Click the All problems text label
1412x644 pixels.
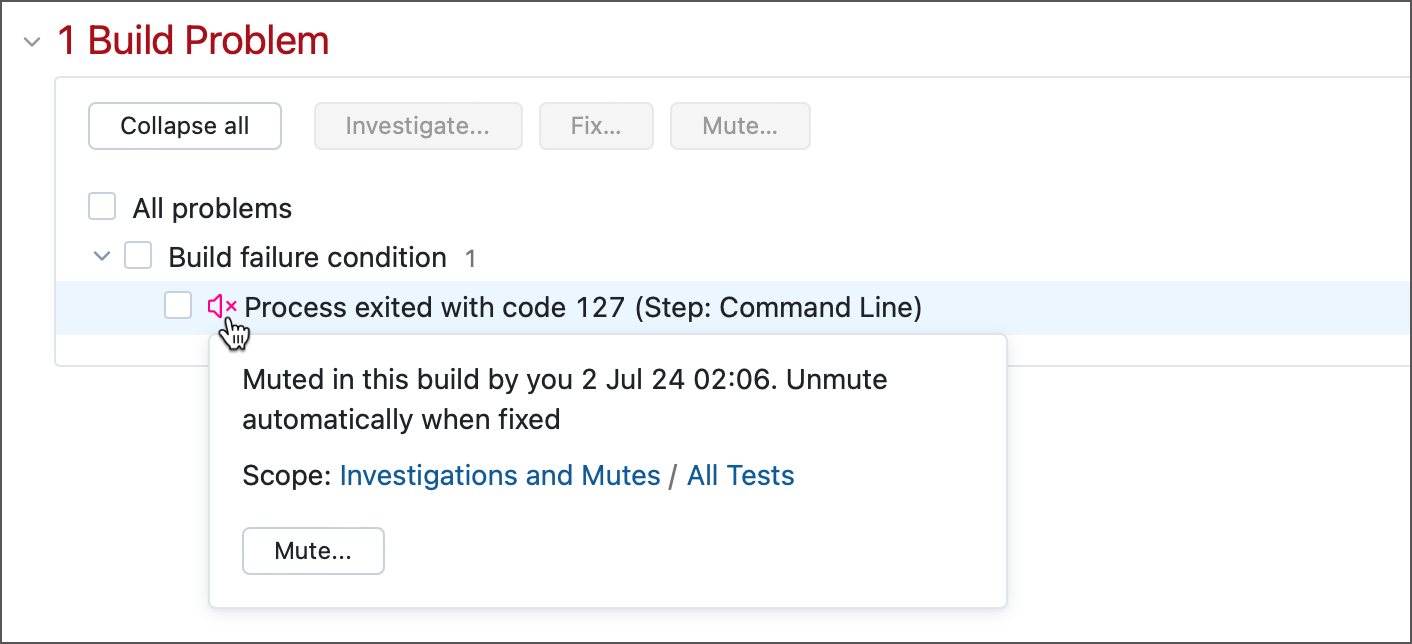tap(212, 208)
